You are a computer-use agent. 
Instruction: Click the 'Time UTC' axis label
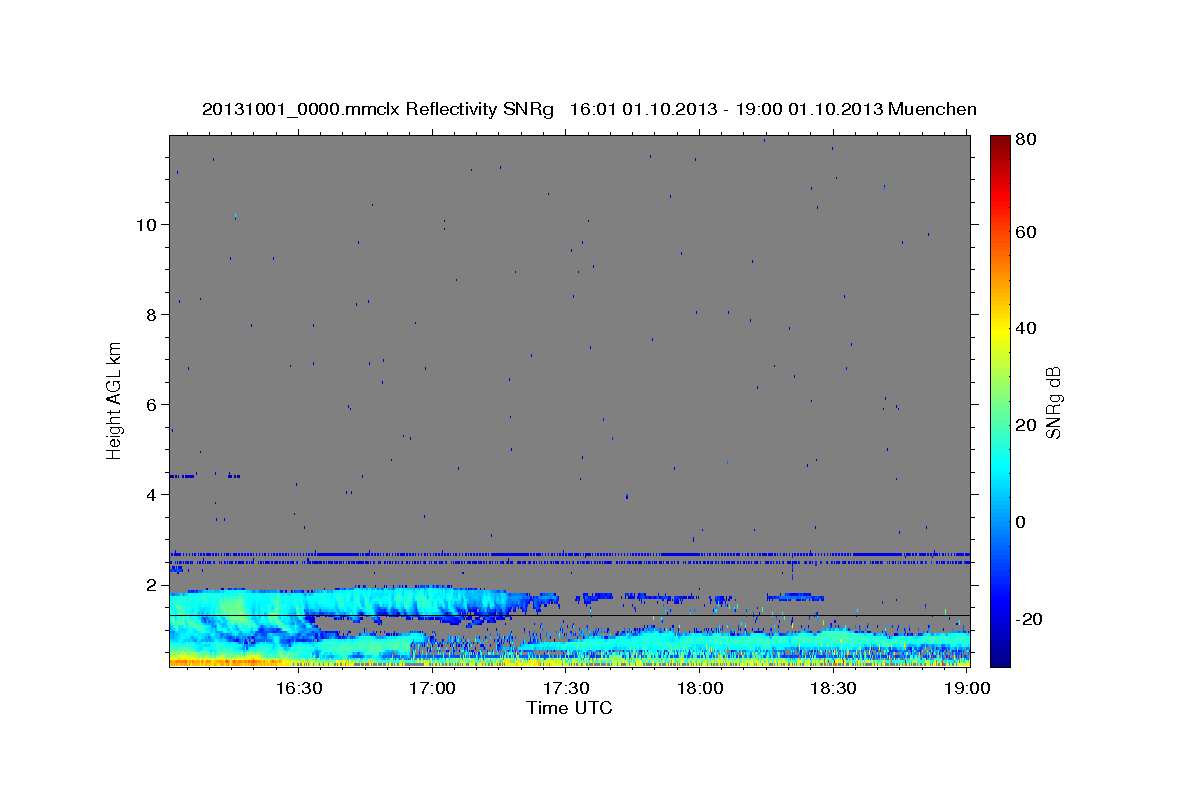(570, 708)
